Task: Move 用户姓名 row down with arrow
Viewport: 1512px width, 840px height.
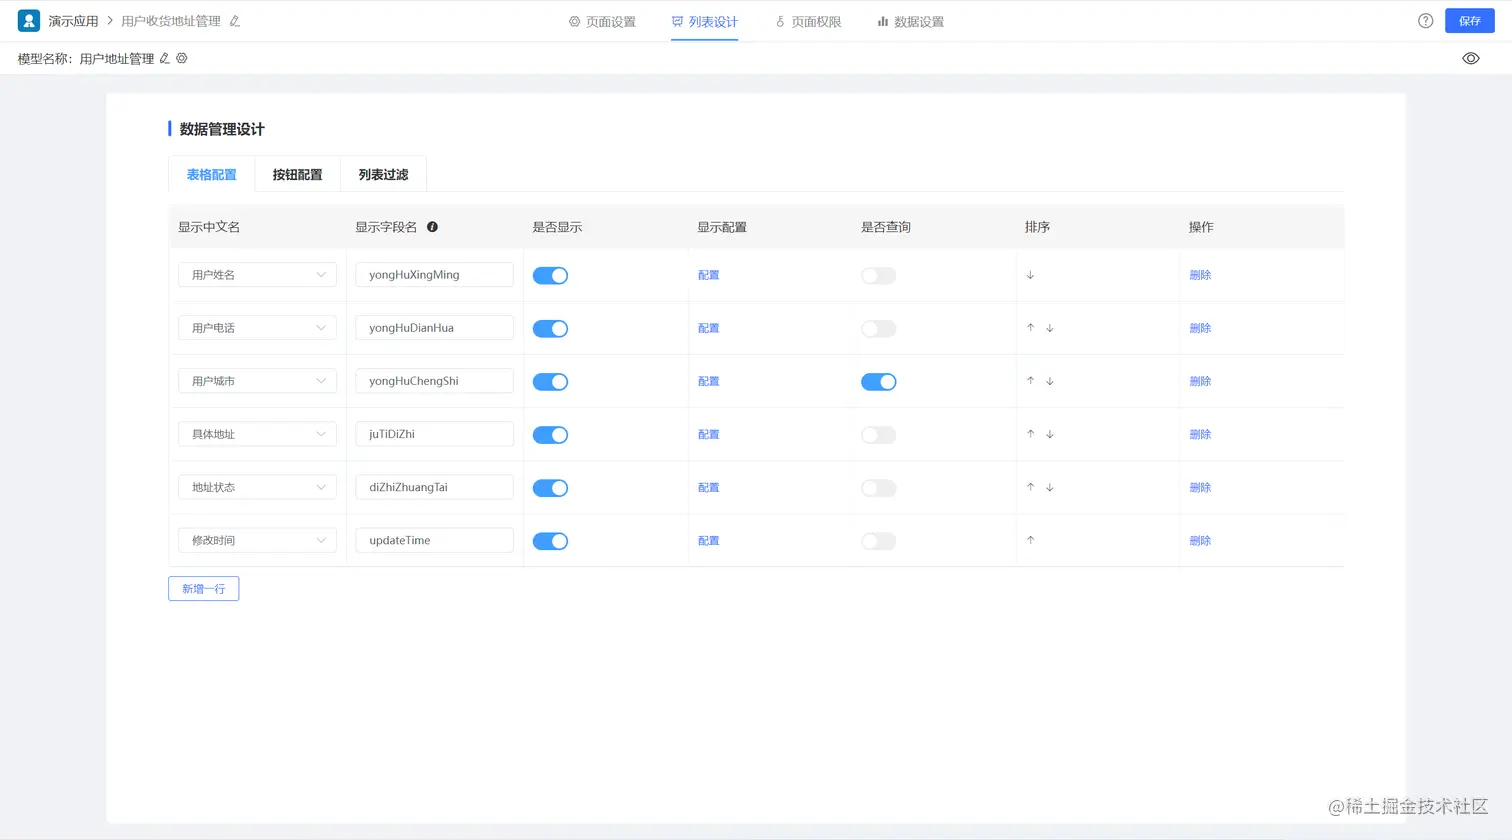Action: coord(1030,275)
